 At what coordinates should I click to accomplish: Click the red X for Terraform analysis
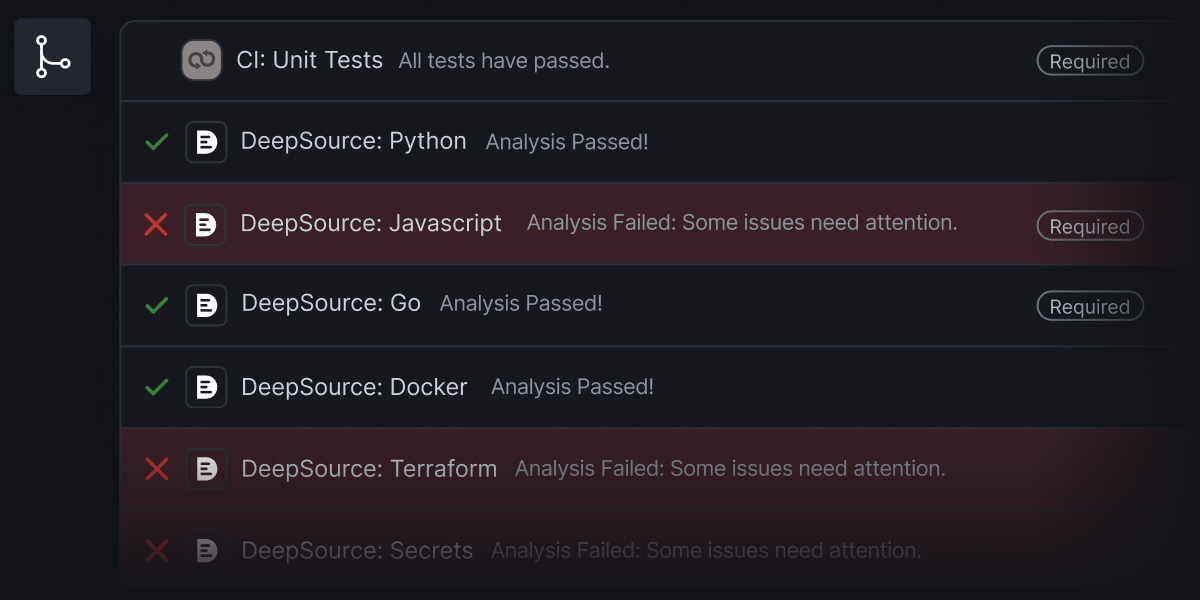pyautogui.click(x=156, y=468)
